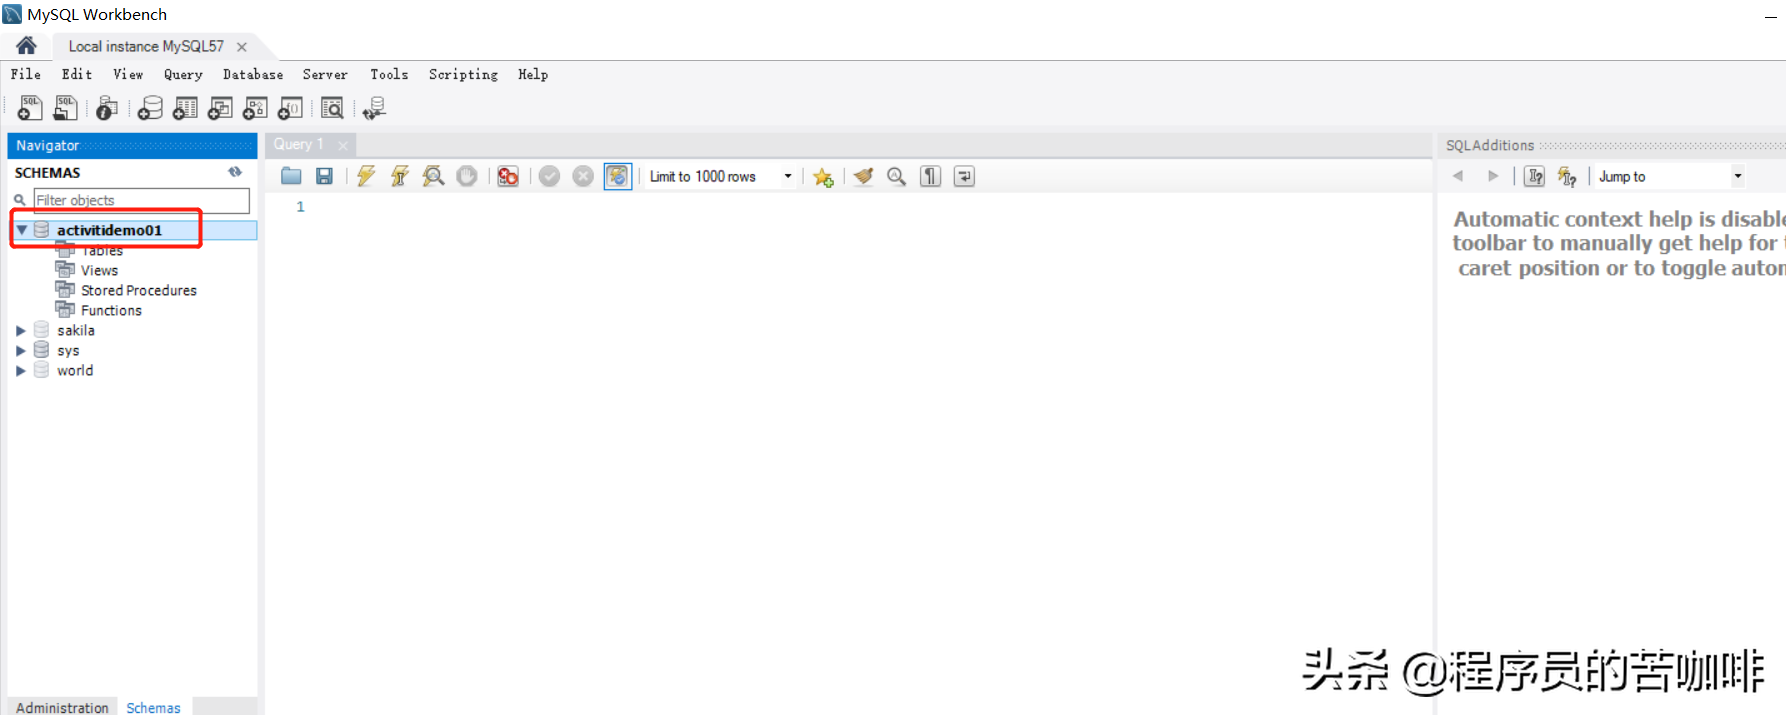The height and width of the screenshot is (715, 1786).
Task: Open the Help menu
Action: click(x=533, y=74)
